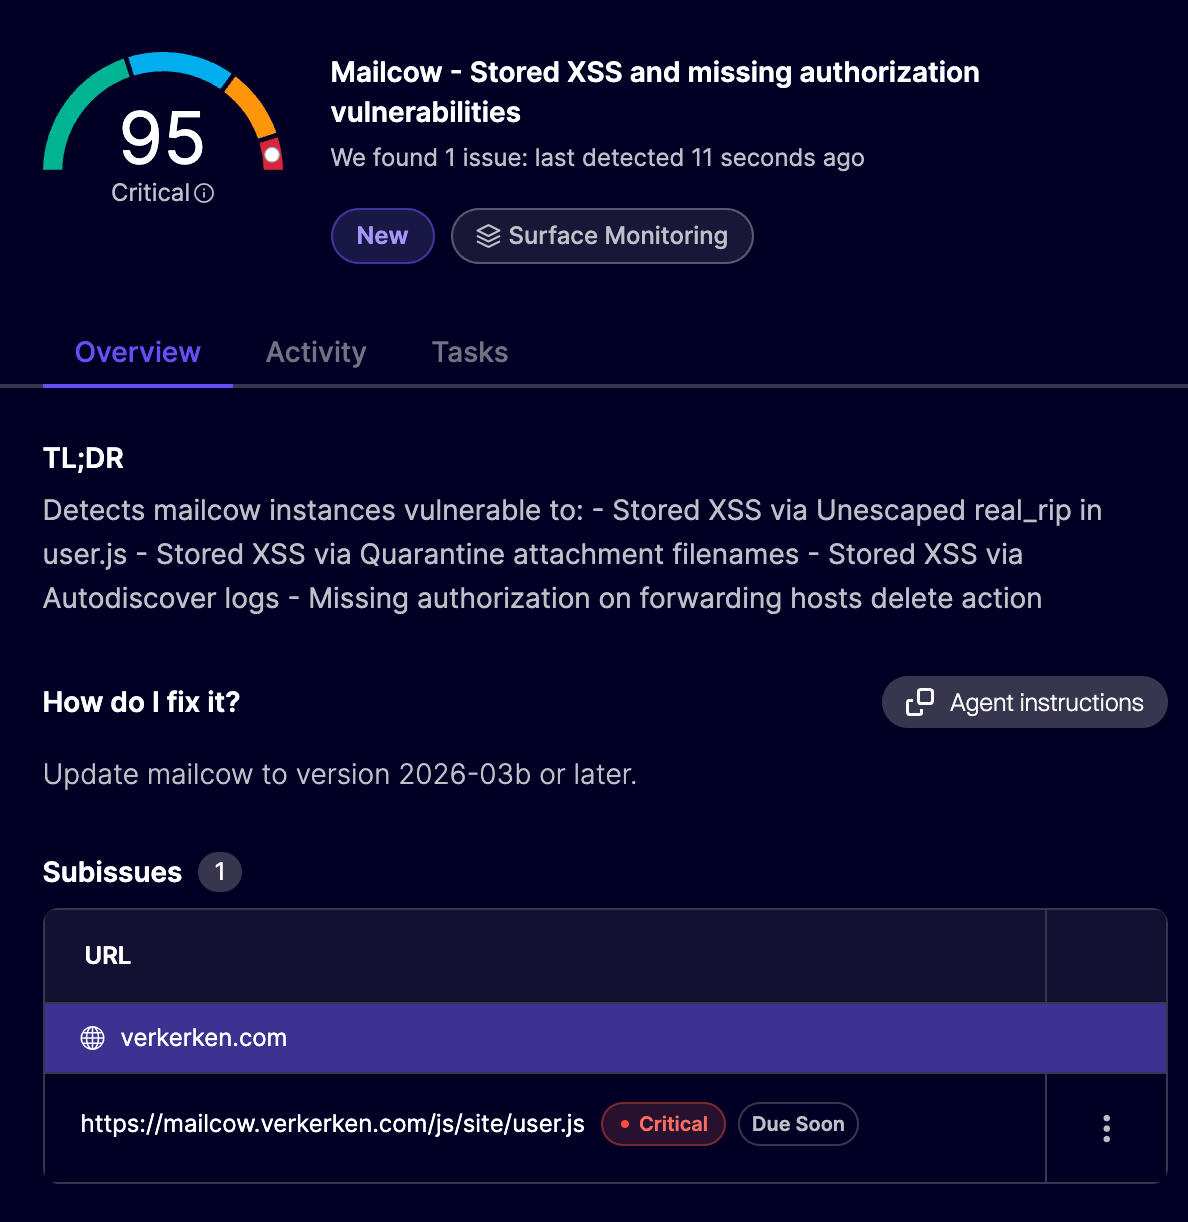The width and height of the screenshot is (1188, 1222).
Task: Click the Due Soon badge
Action: [x=798, y=1124]
